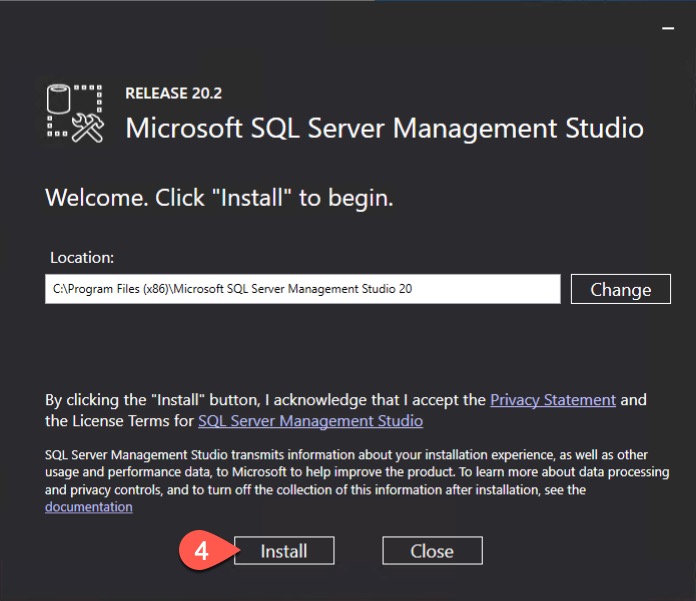Click the SQL Server Management Studio logo icon

click(x=75, y=113)
